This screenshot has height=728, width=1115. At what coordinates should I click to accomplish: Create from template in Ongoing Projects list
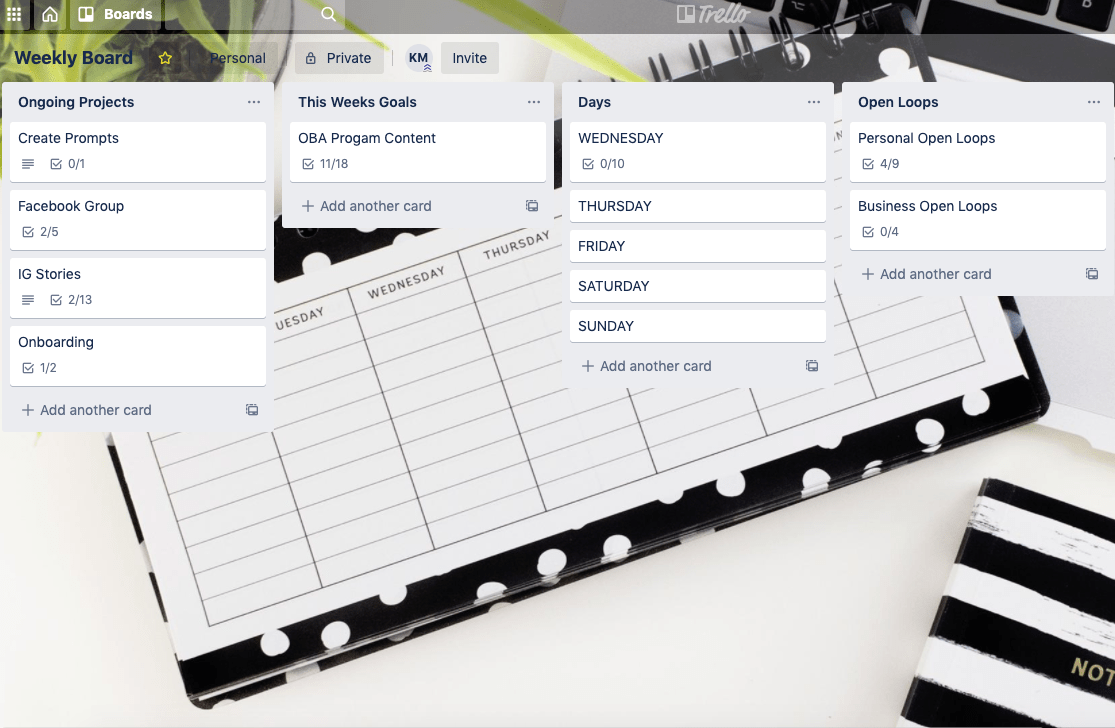click(x=252, y=410)
